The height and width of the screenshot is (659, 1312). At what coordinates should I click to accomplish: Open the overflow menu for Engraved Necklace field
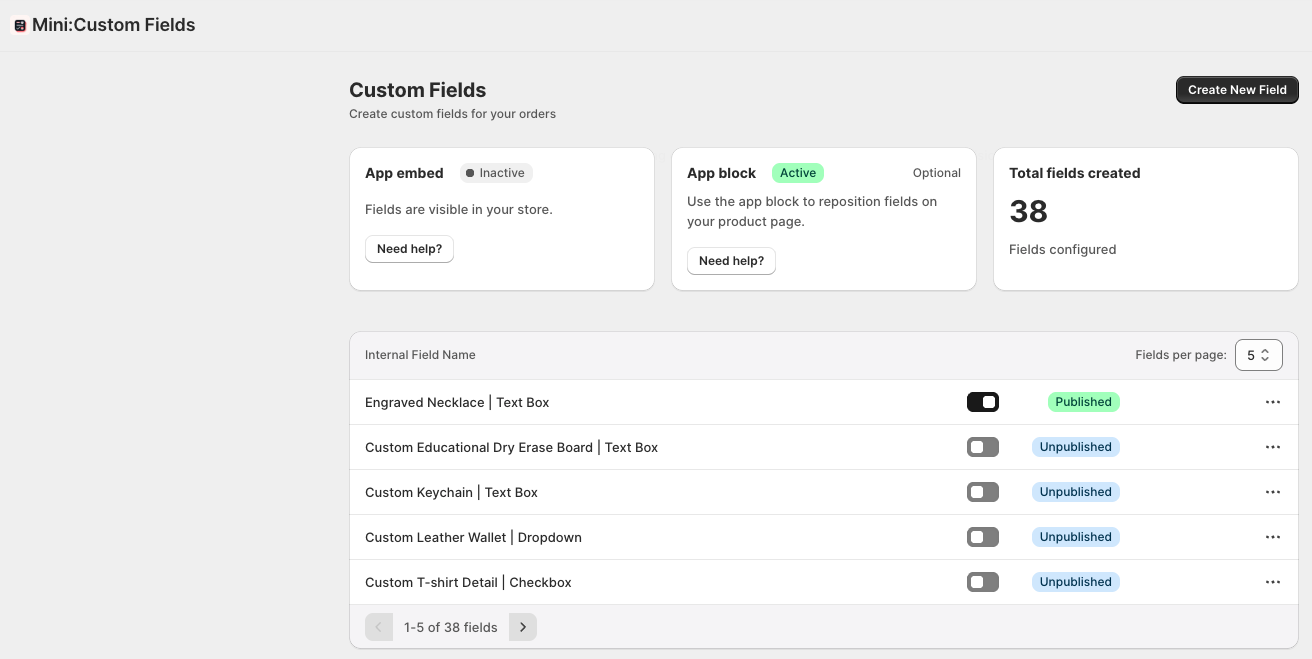(x=1273, y=402)
